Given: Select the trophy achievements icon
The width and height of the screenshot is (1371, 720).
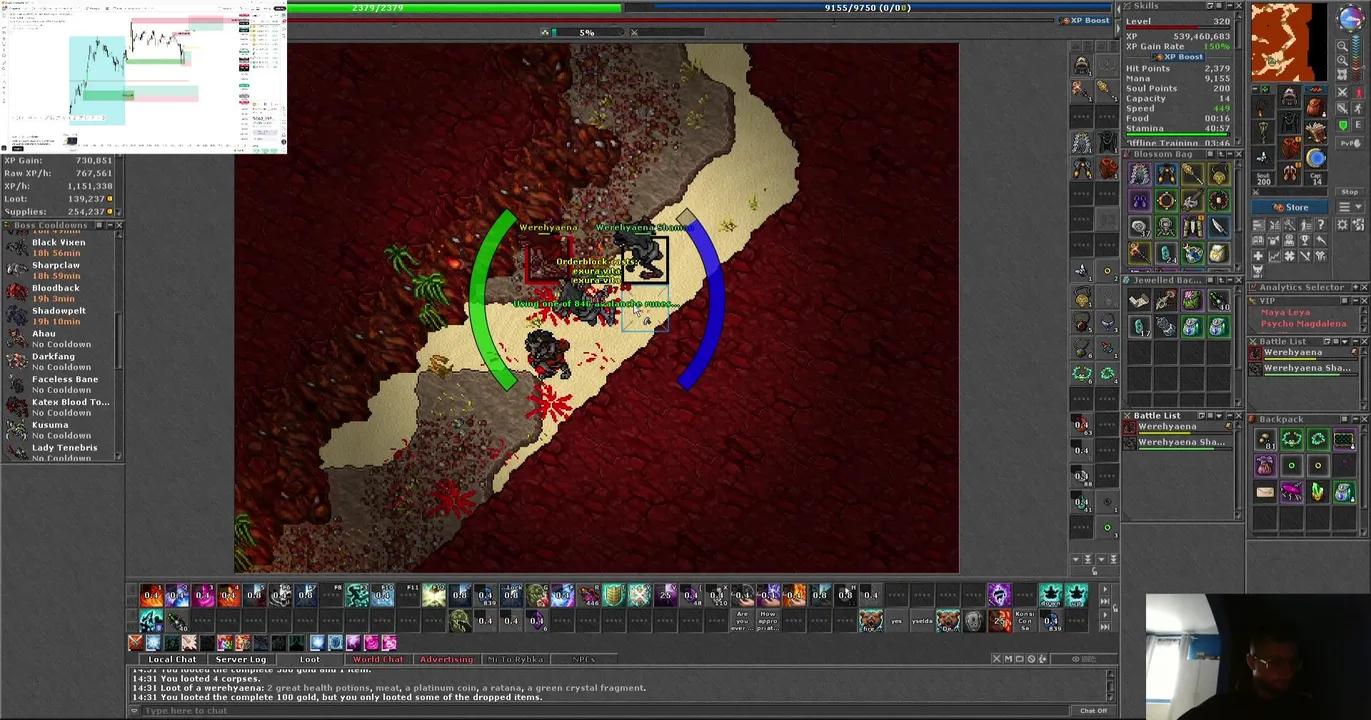Looking at the screenshot, I should coord(1306,240).
